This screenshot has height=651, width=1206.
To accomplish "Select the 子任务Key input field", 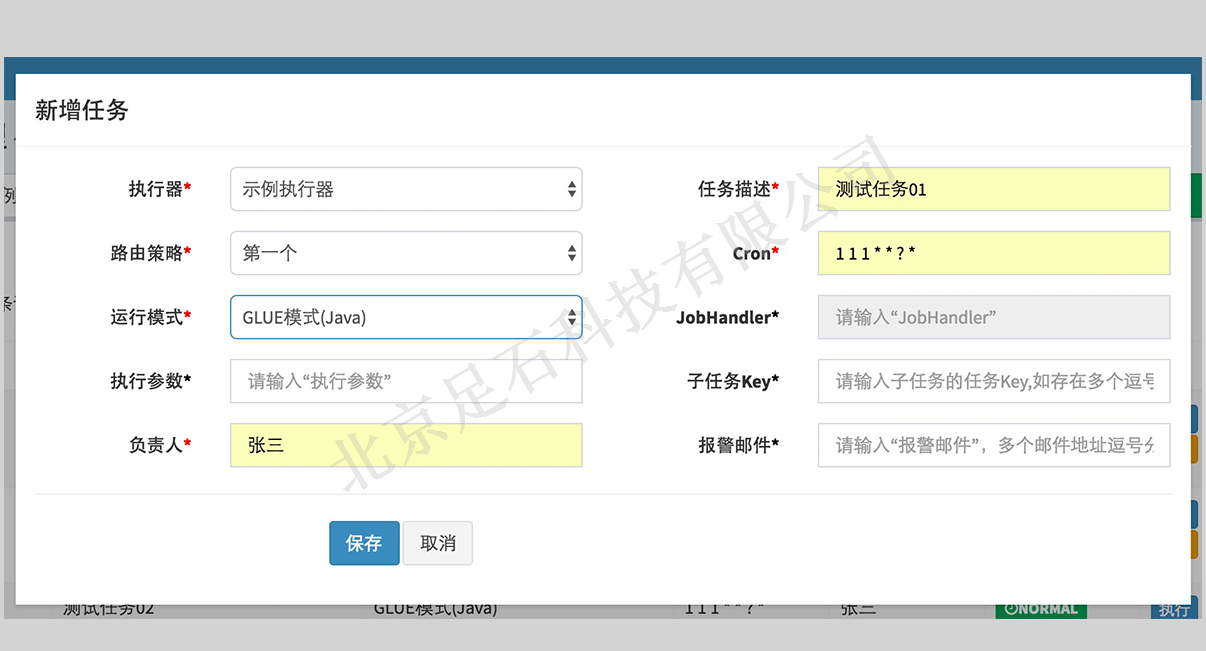I will click(x=993, y=381).
